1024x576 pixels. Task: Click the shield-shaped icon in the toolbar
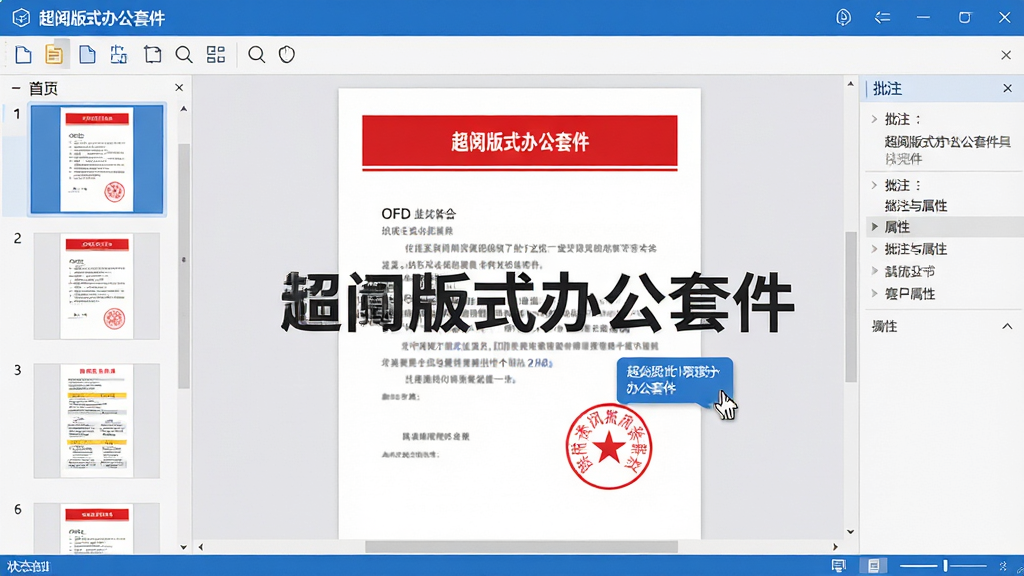(287, 55)
